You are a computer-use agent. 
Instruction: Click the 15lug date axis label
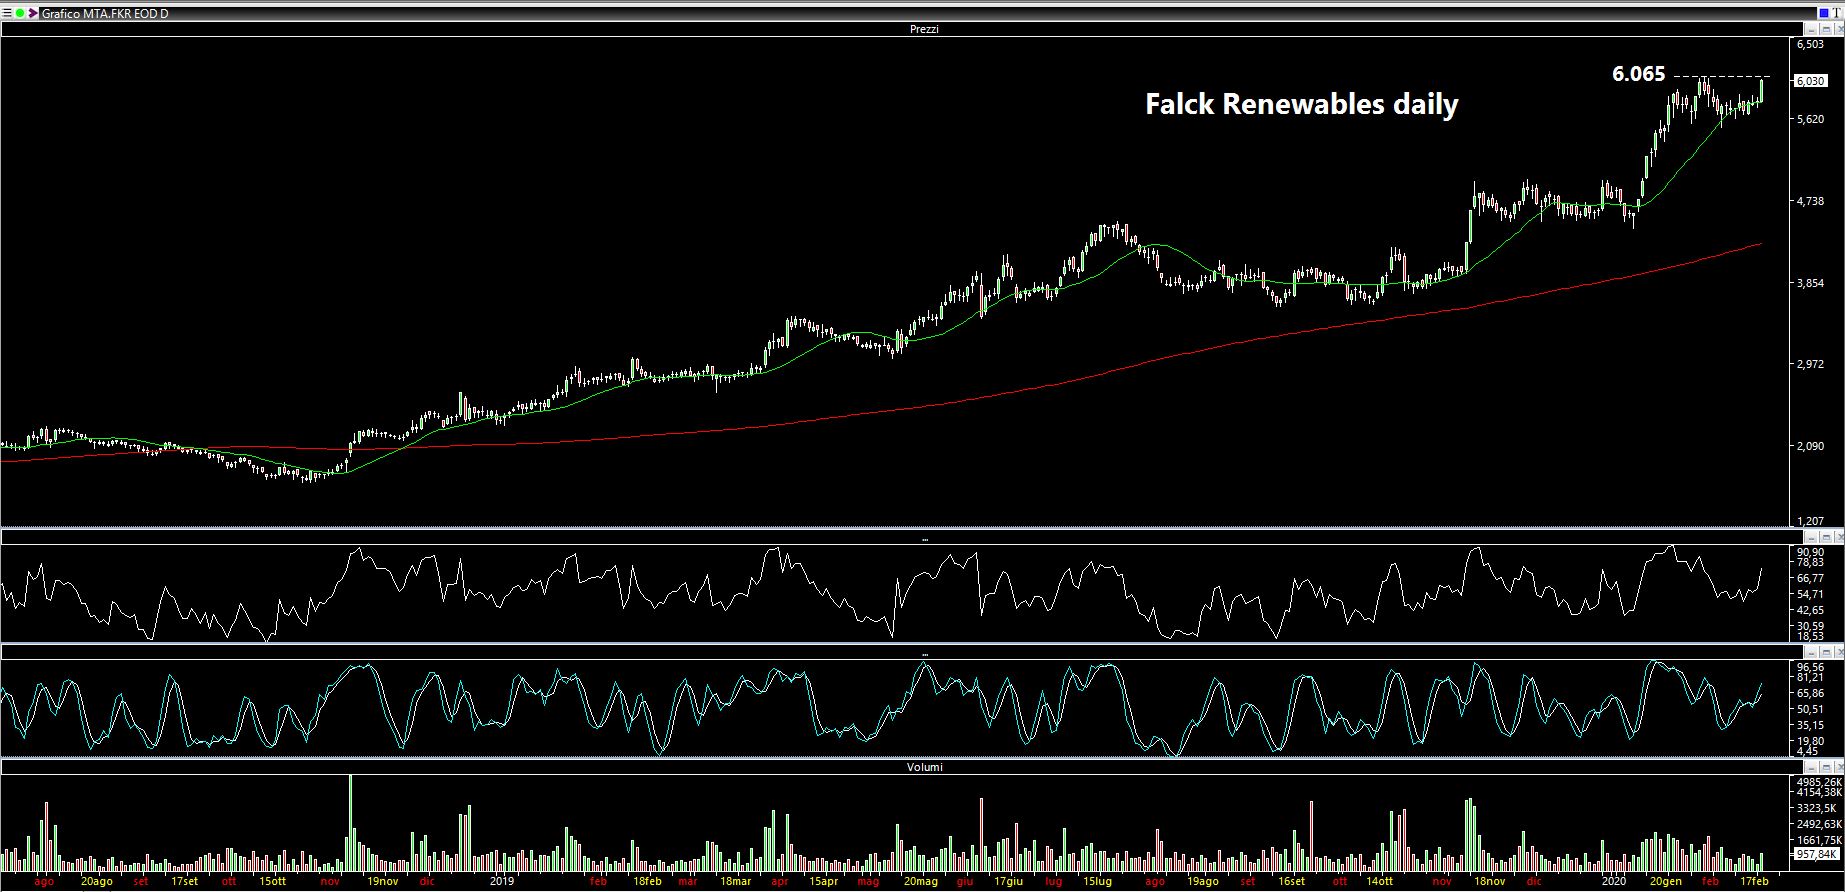(x=1097, y=881)
